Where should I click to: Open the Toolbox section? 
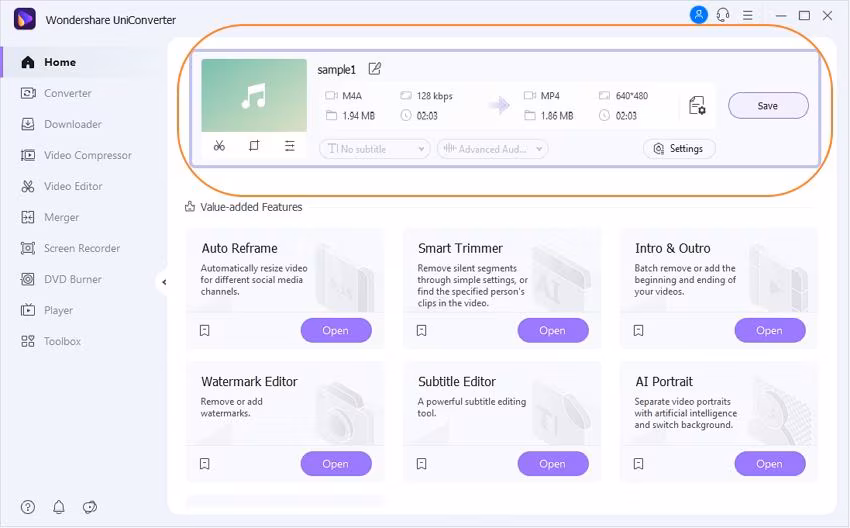84,341
